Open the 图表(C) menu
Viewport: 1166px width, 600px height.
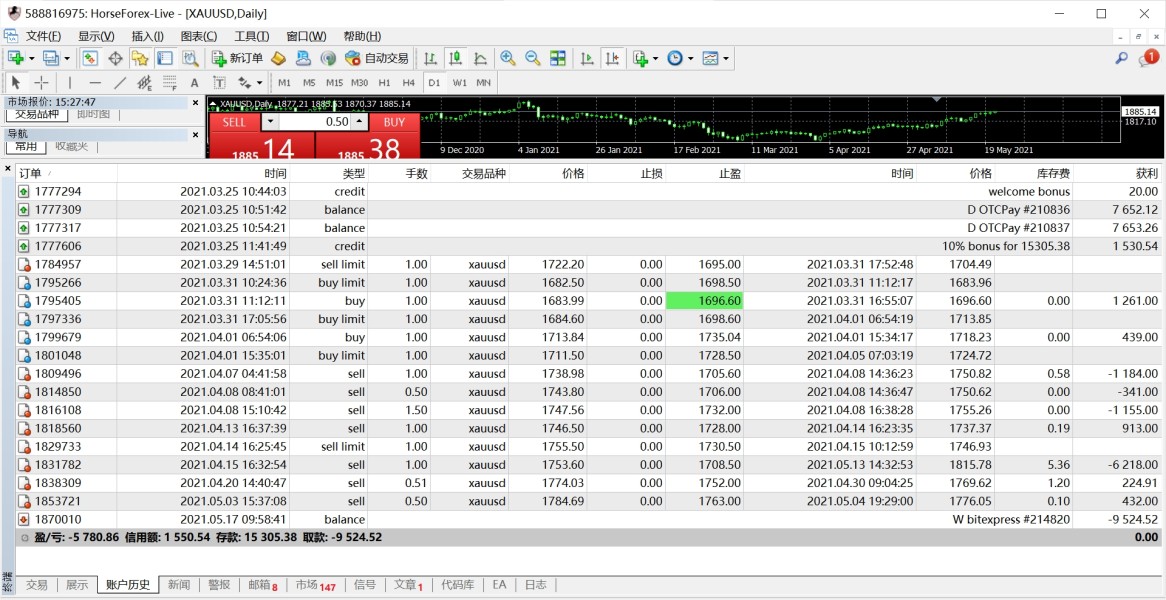(x=198, y=36)
